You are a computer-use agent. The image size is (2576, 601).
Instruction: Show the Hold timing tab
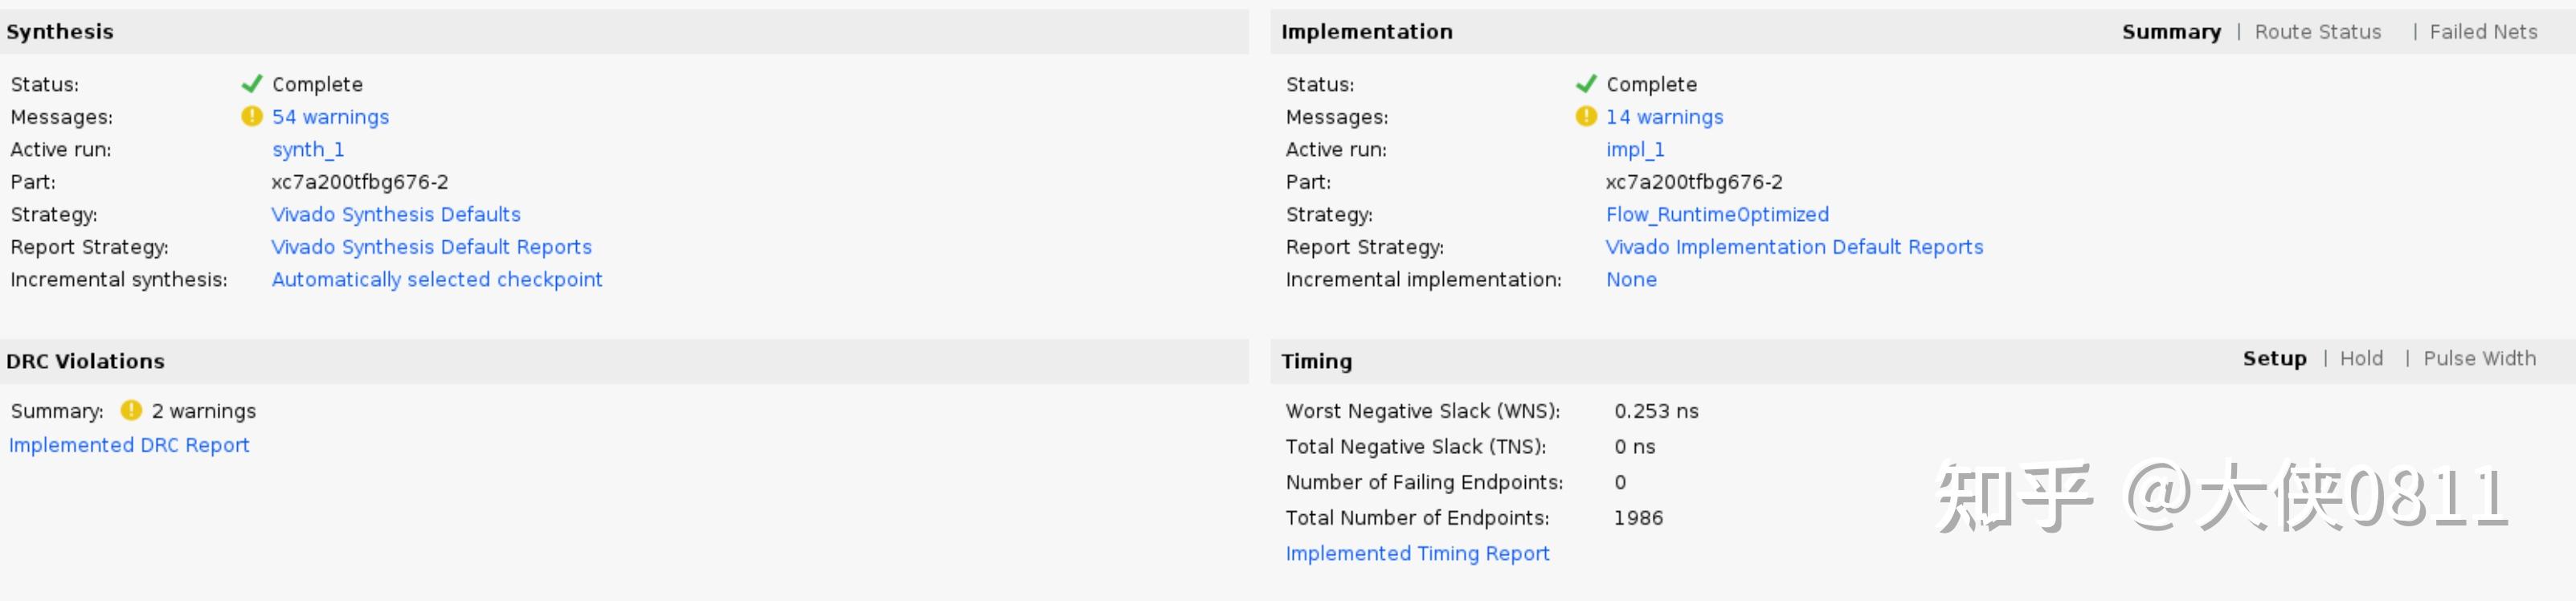click(x=2361, y=358)
